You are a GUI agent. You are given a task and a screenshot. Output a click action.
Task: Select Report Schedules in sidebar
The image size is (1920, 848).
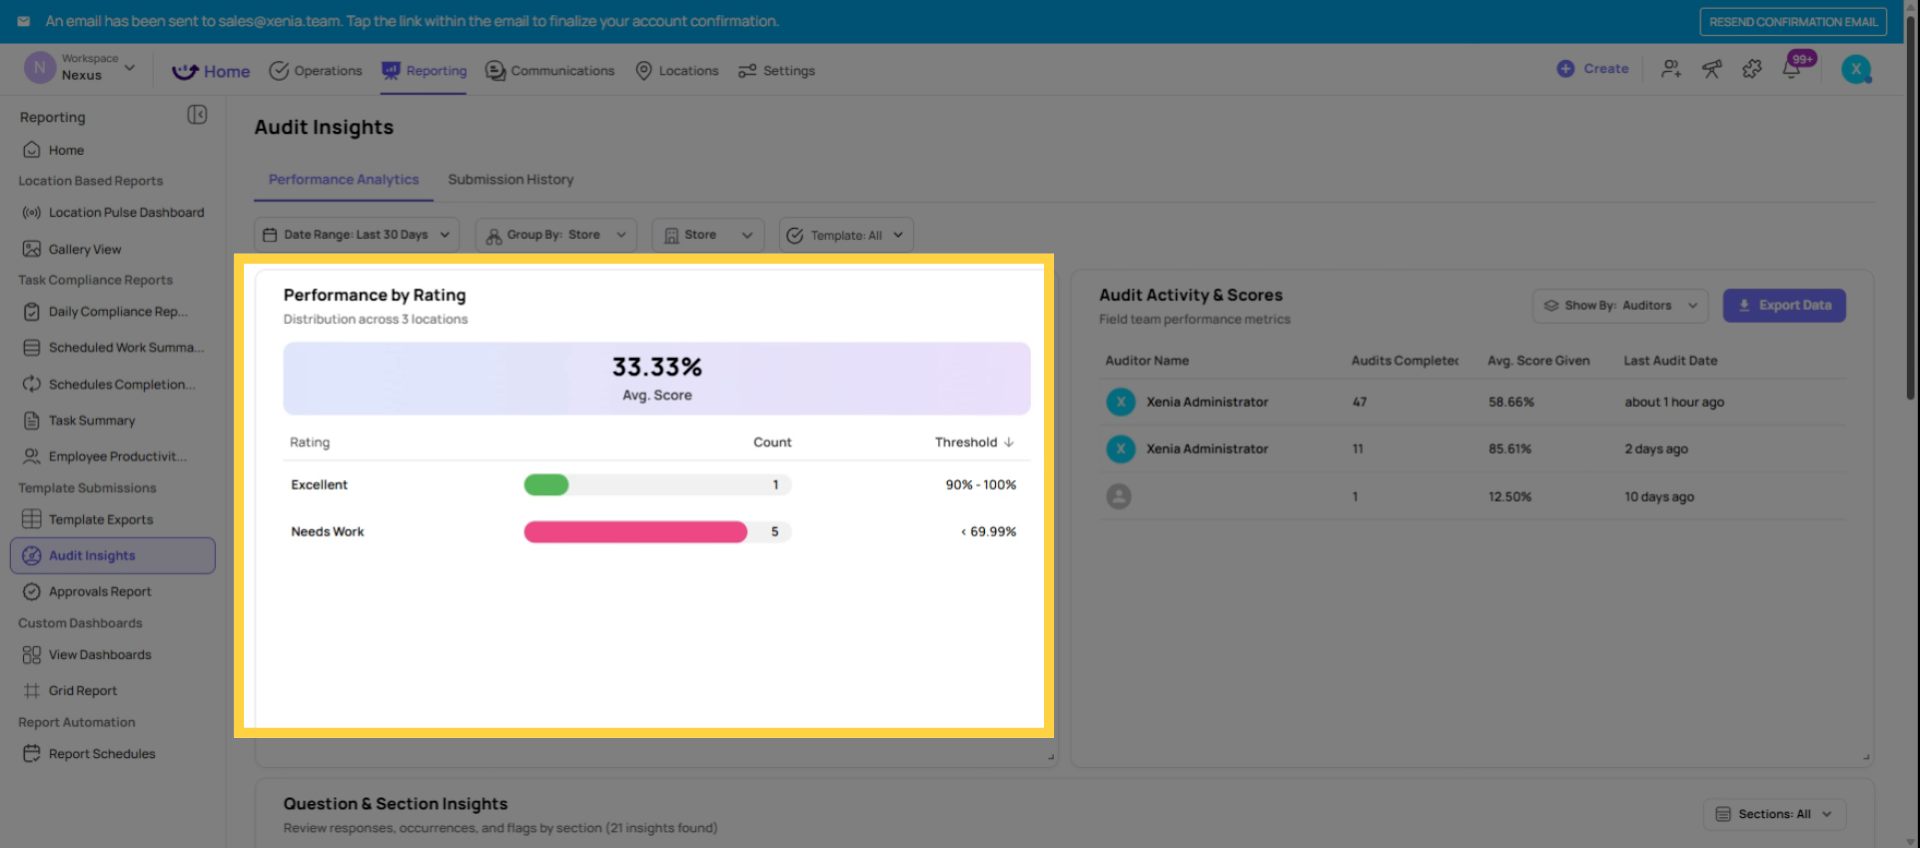click(x=102, y=754)
